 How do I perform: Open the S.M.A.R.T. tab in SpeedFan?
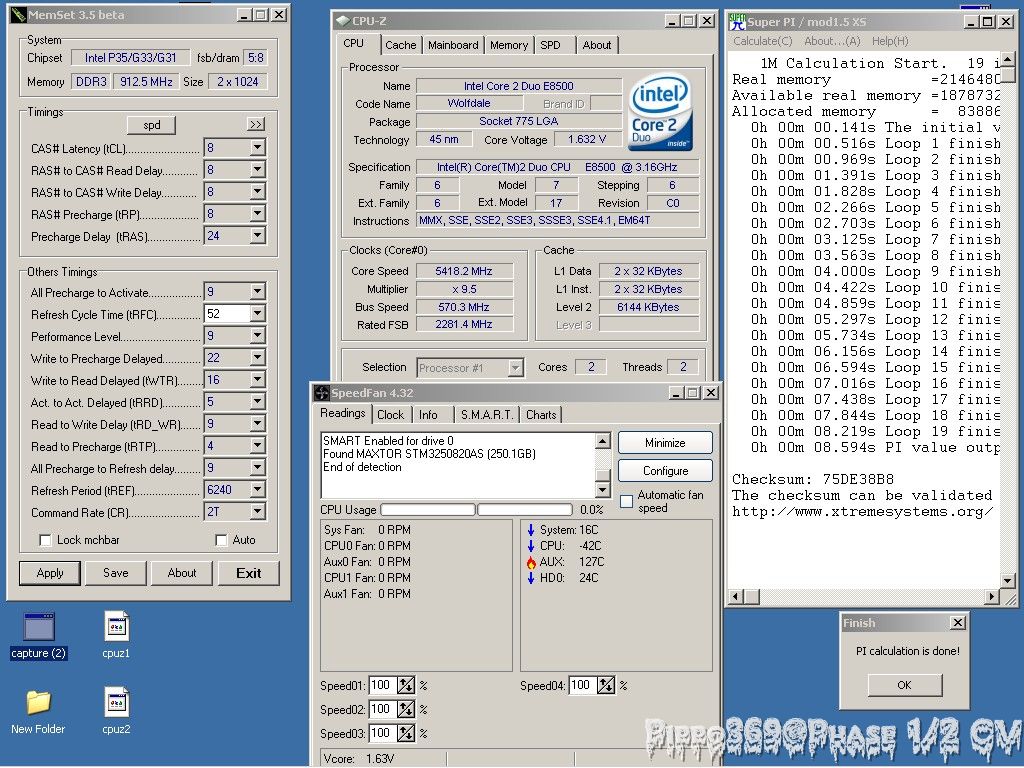(487, 415)
